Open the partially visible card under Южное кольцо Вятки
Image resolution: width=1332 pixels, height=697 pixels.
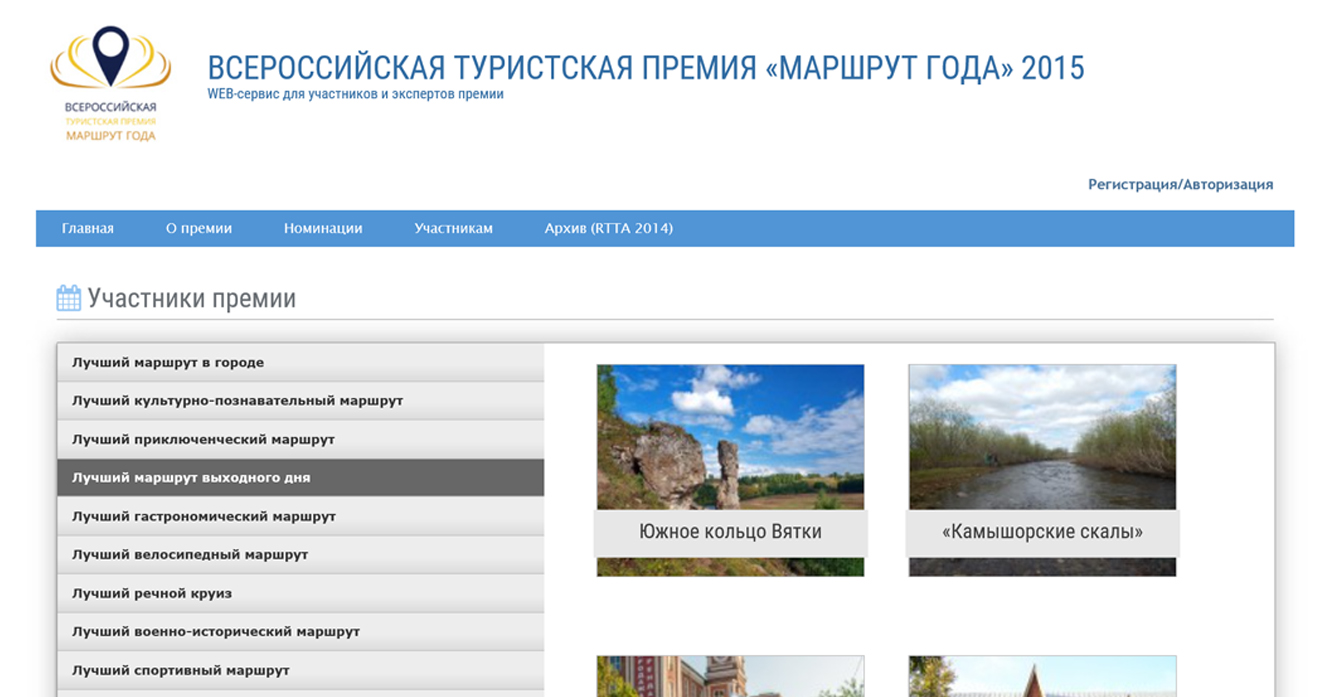pyautogui.click(x=731, y=676)
